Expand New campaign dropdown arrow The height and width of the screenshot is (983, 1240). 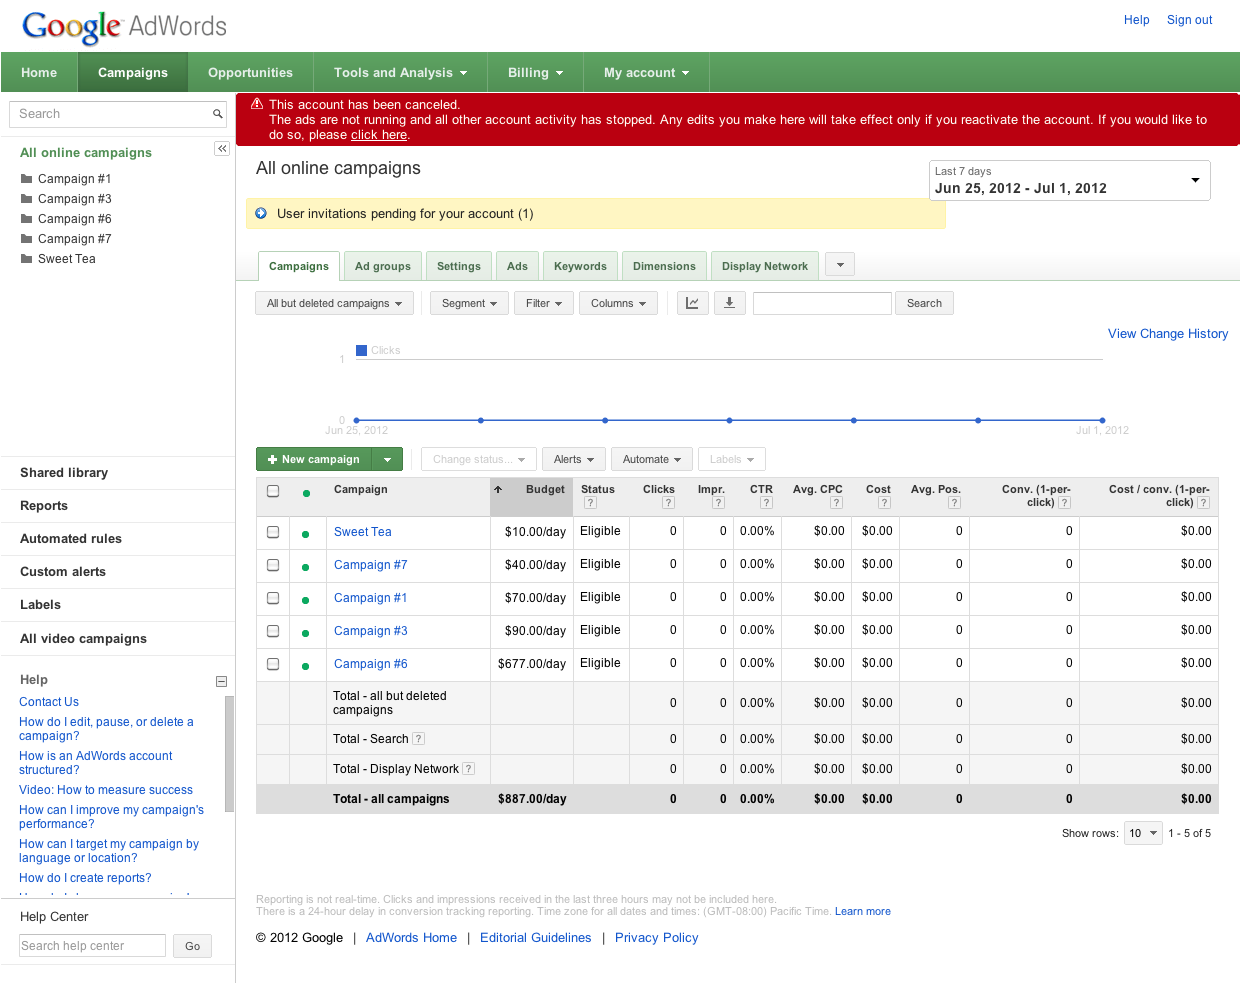[387, 459]
